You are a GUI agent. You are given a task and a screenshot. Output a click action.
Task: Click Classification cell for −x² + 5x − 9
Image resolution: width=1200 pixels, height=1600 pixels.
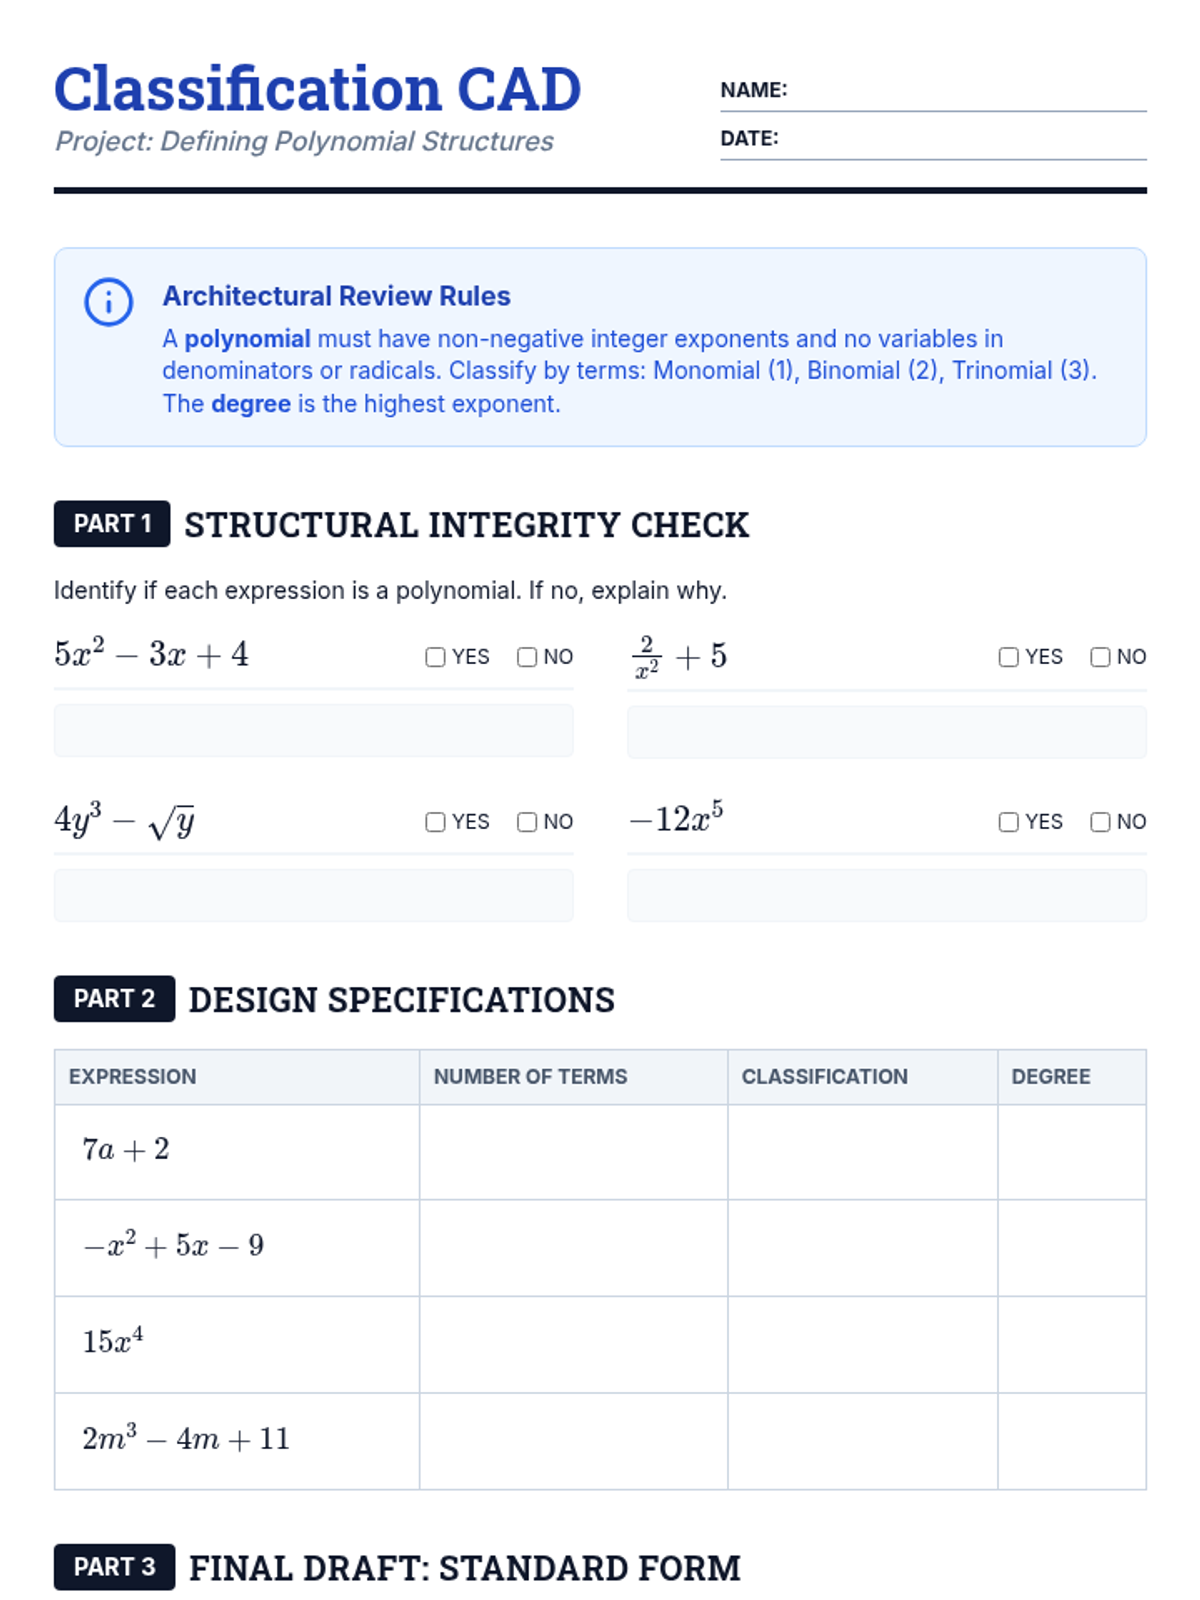tap(862, 1247)
